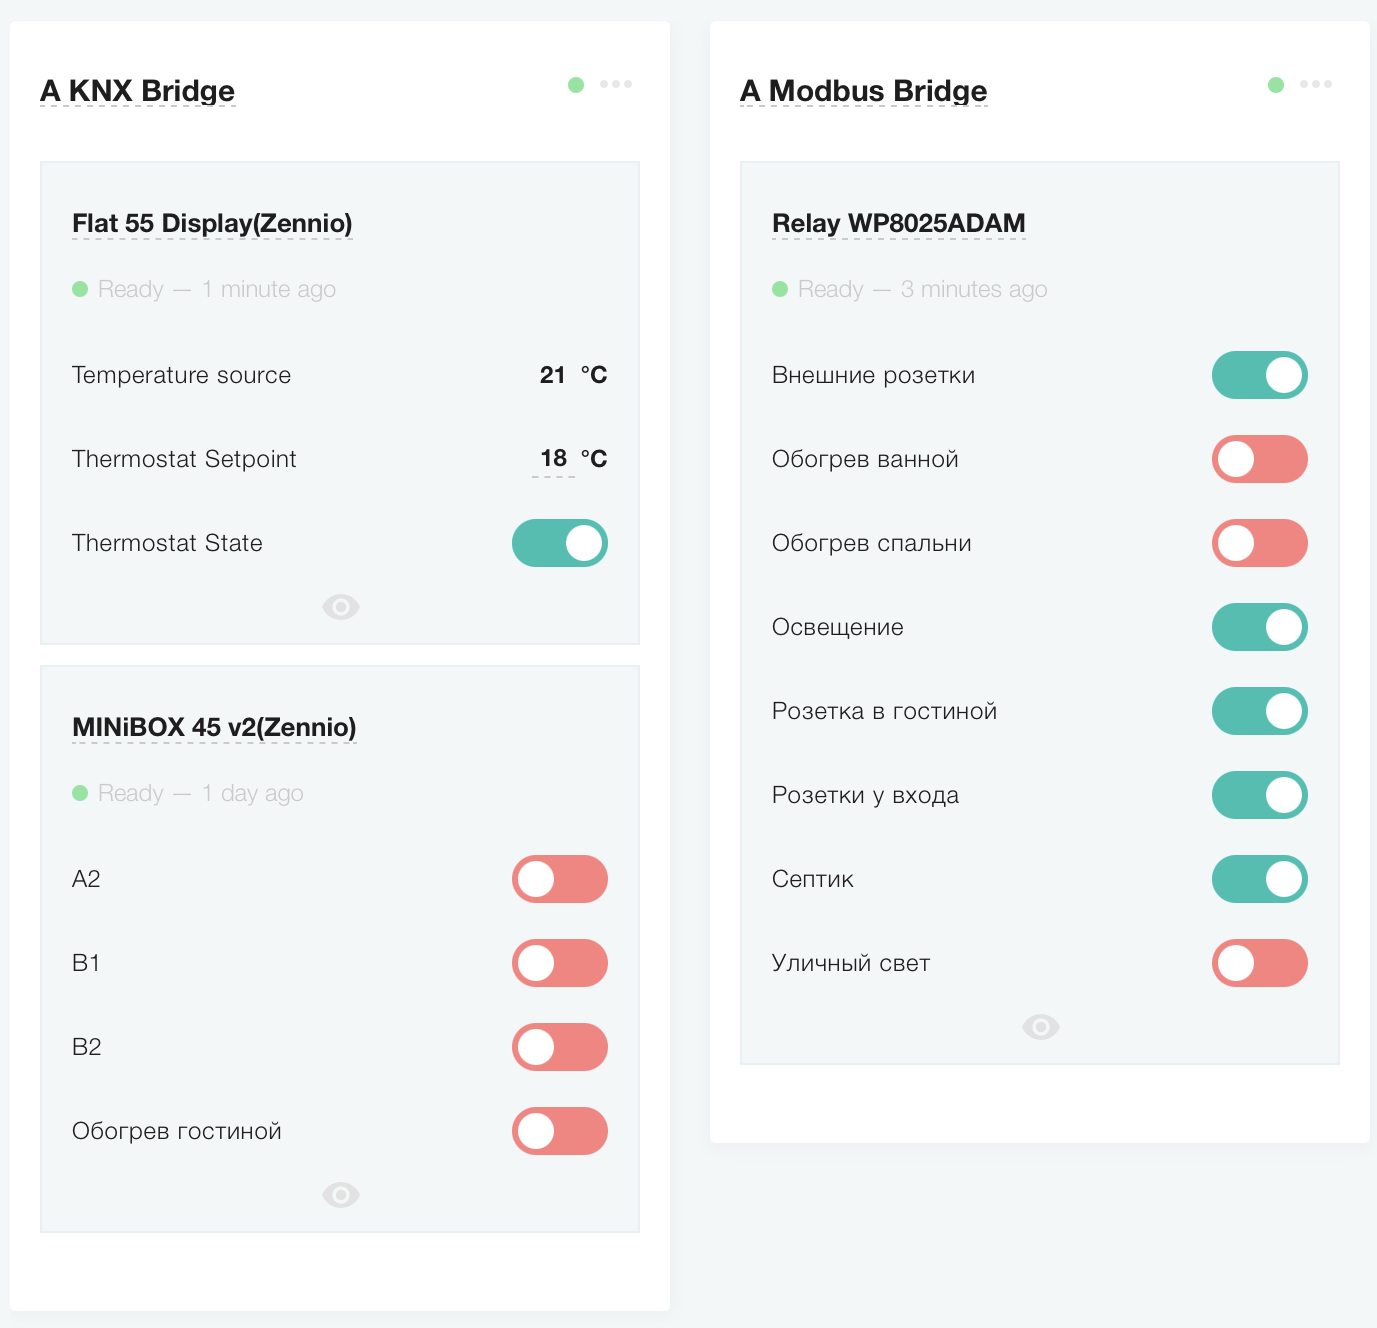
Task: Open three-dot menu for A KNX Bridge
Action: (616, 84)
